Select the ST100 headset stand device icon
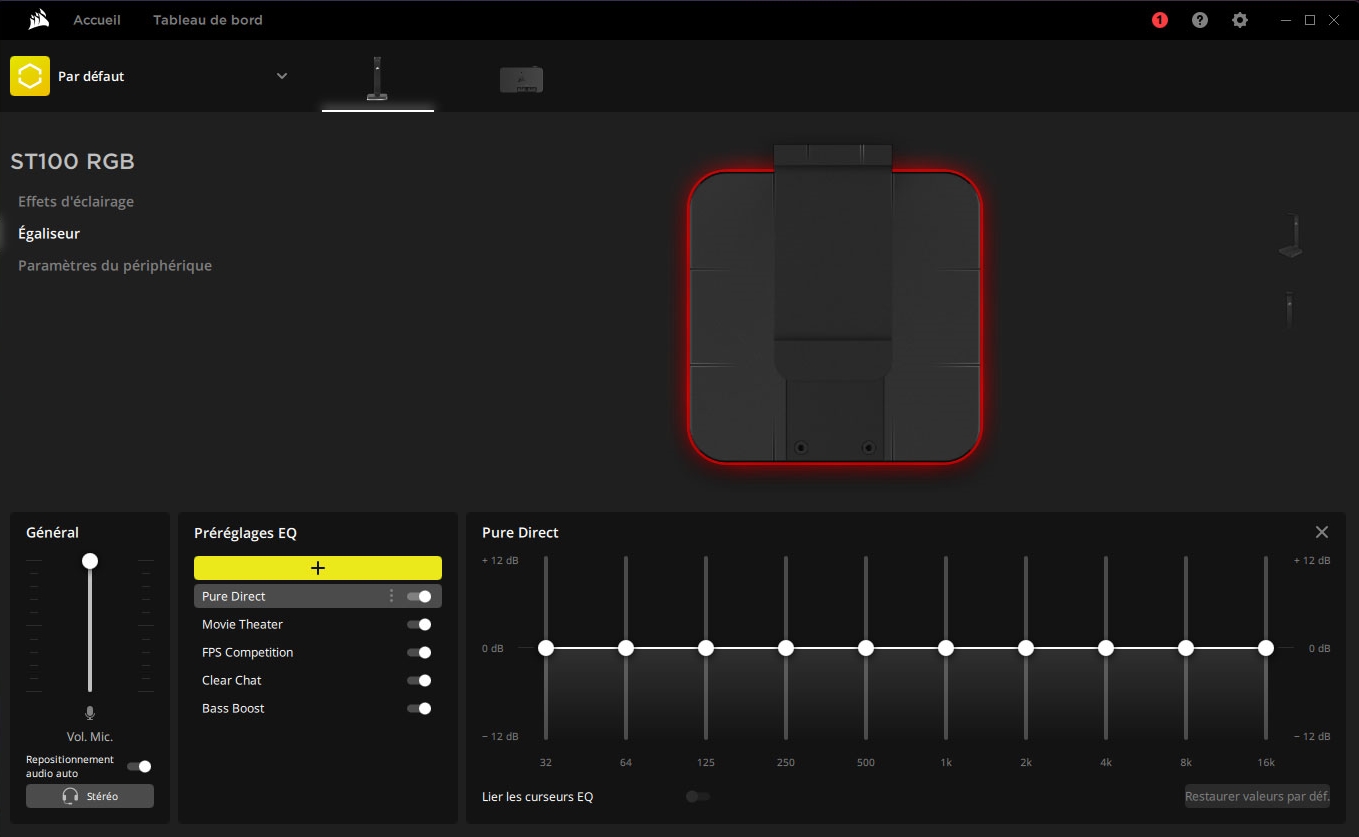 tap(377, 78)
